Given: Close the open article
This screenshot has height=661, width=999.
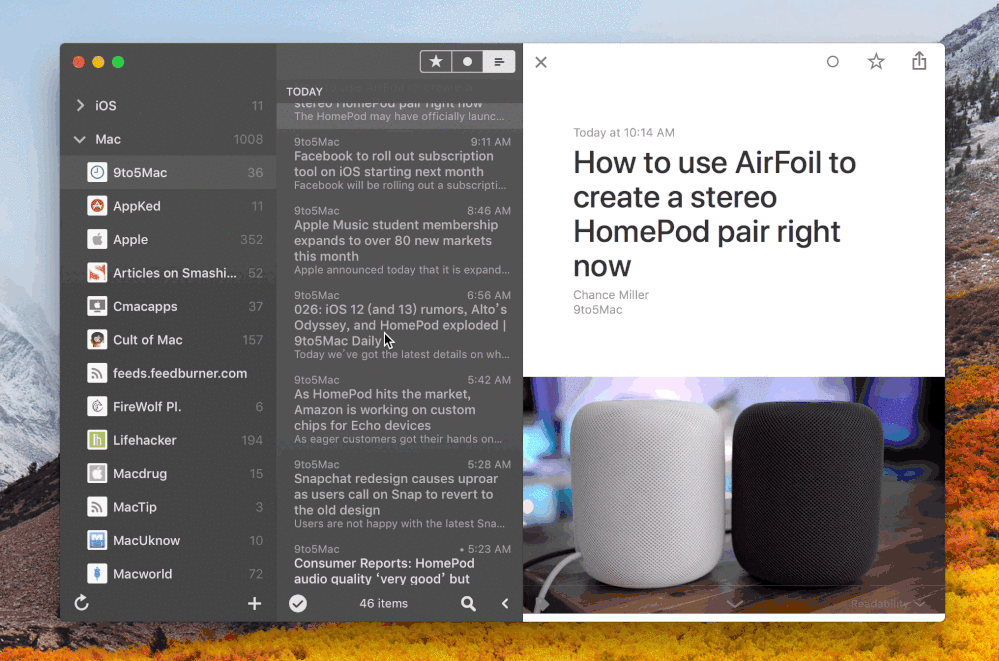Looking at the screenshot, I should (x=541, y=62).
